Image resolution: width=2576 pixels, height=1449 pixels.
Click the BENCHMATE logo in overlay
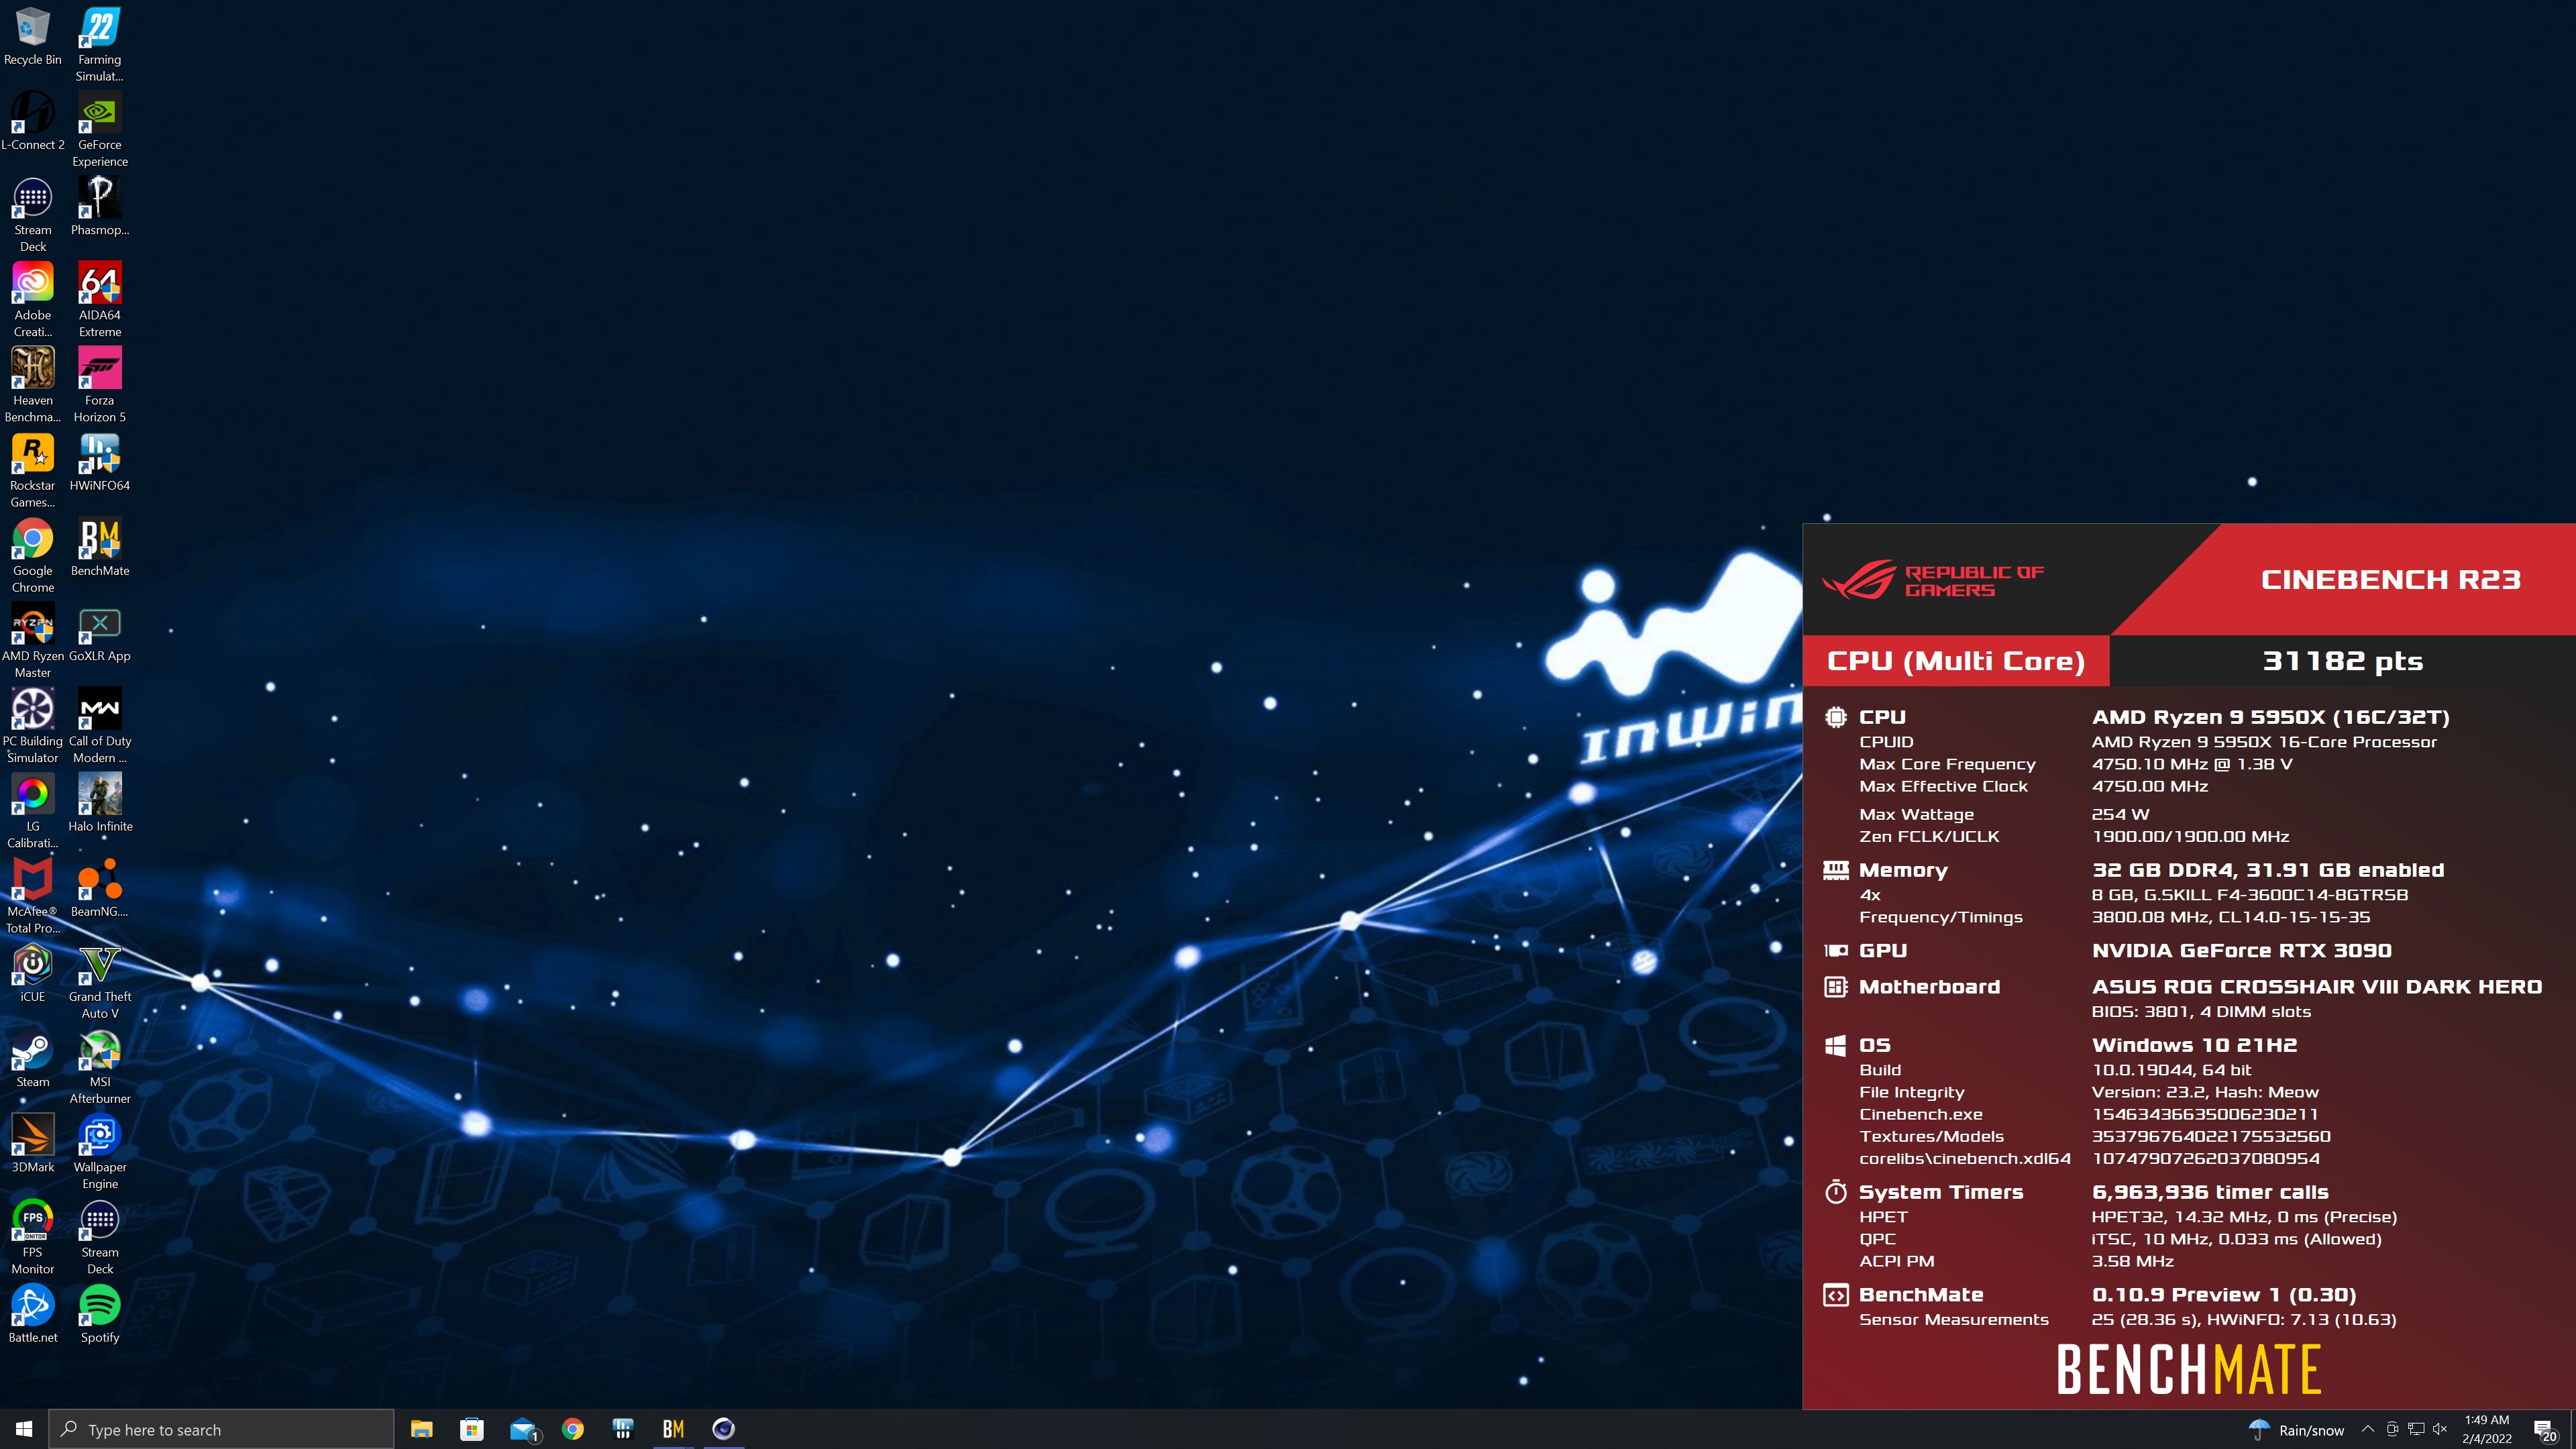pos(2188,1370)
